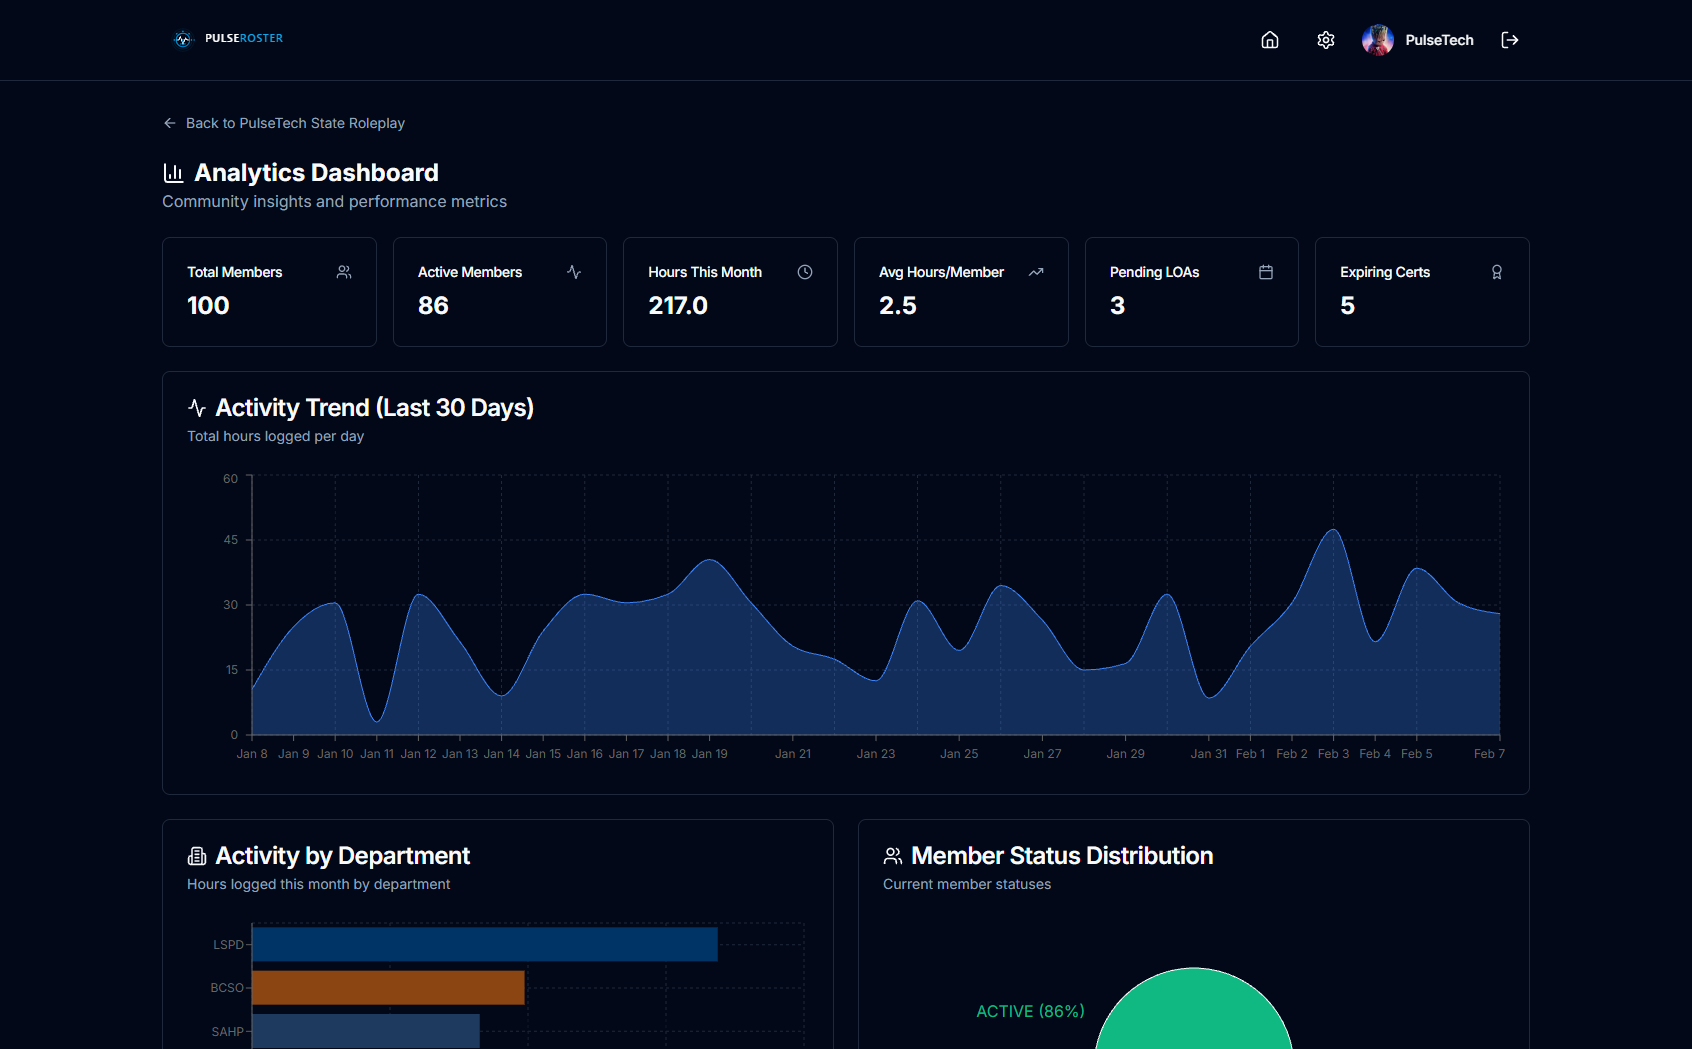Click the 60 y-axis label
This screenshot has height=1049, width=1692.
(231, 479)
